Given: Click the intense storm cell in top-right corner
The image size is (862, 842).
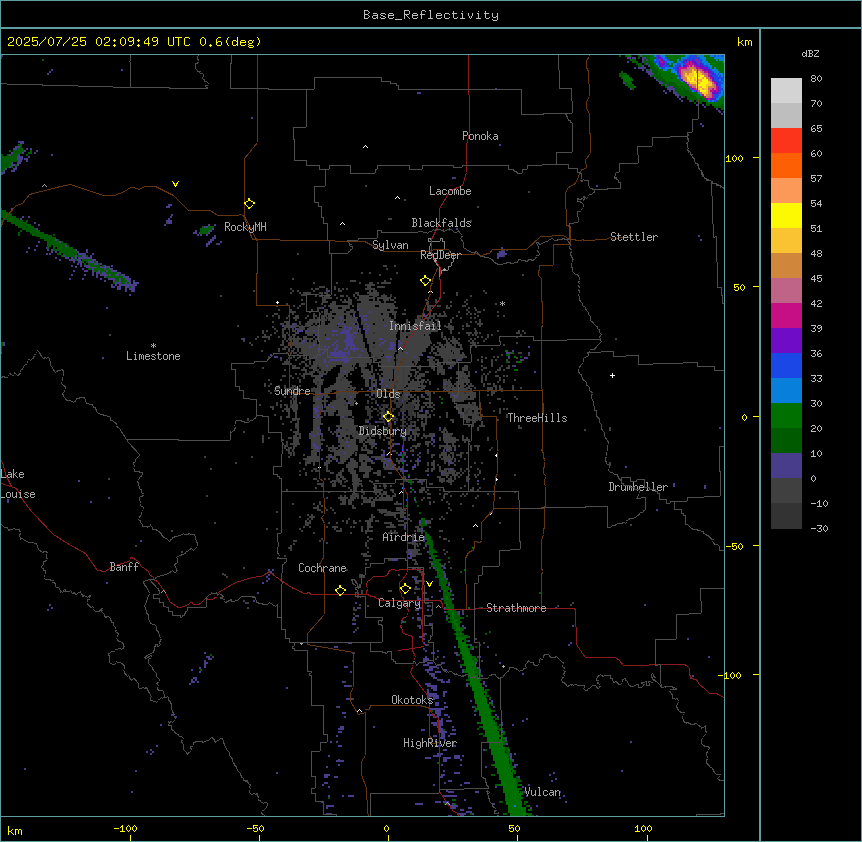Looking at the screenshot, I should [697, 79].
